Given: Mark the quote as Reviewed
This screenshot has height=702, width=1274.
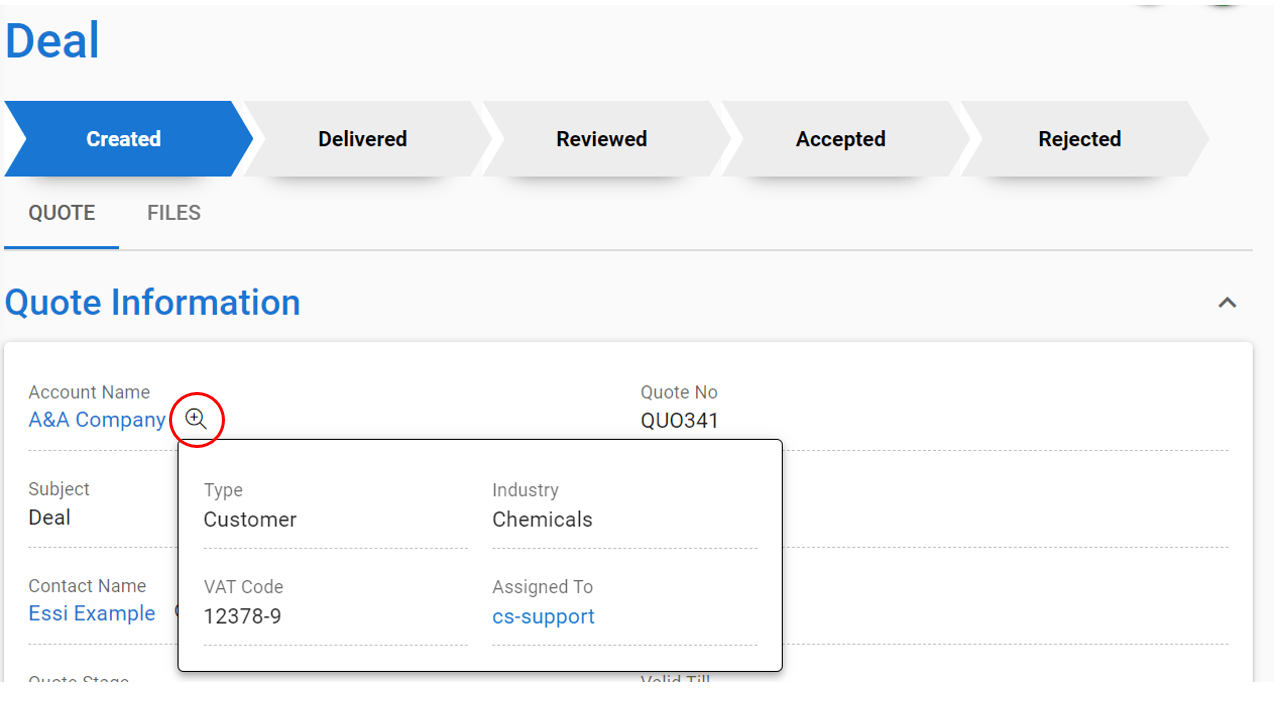Looking at the screenshot, I should point(601,139).
